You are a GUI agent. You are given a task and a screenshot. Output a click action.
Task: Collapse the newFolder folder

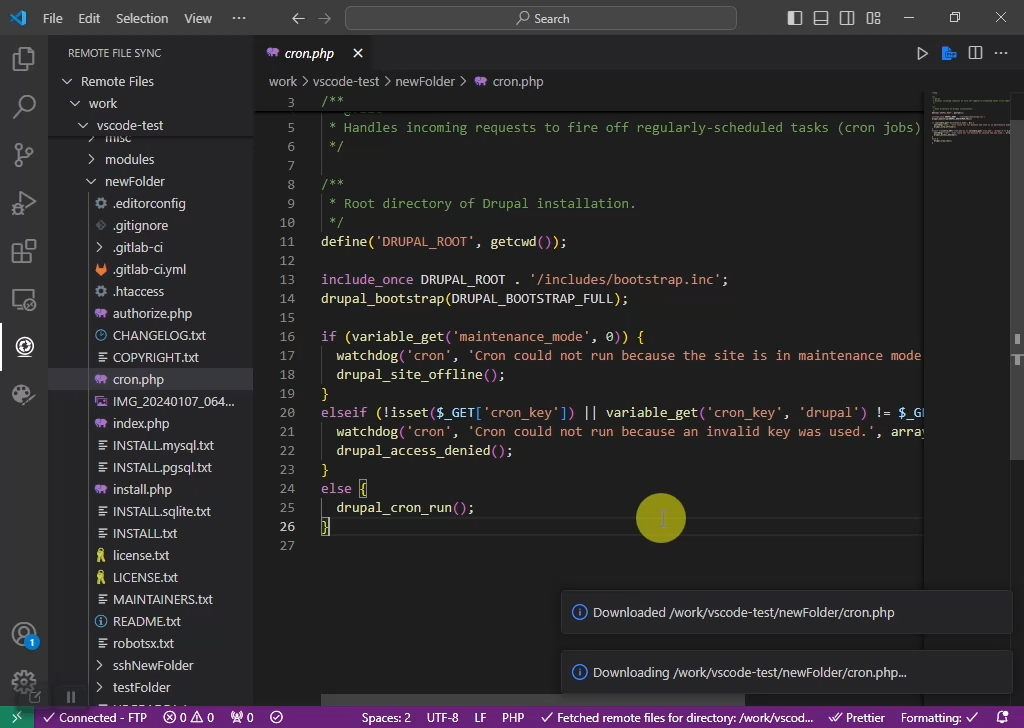point(91,182)
